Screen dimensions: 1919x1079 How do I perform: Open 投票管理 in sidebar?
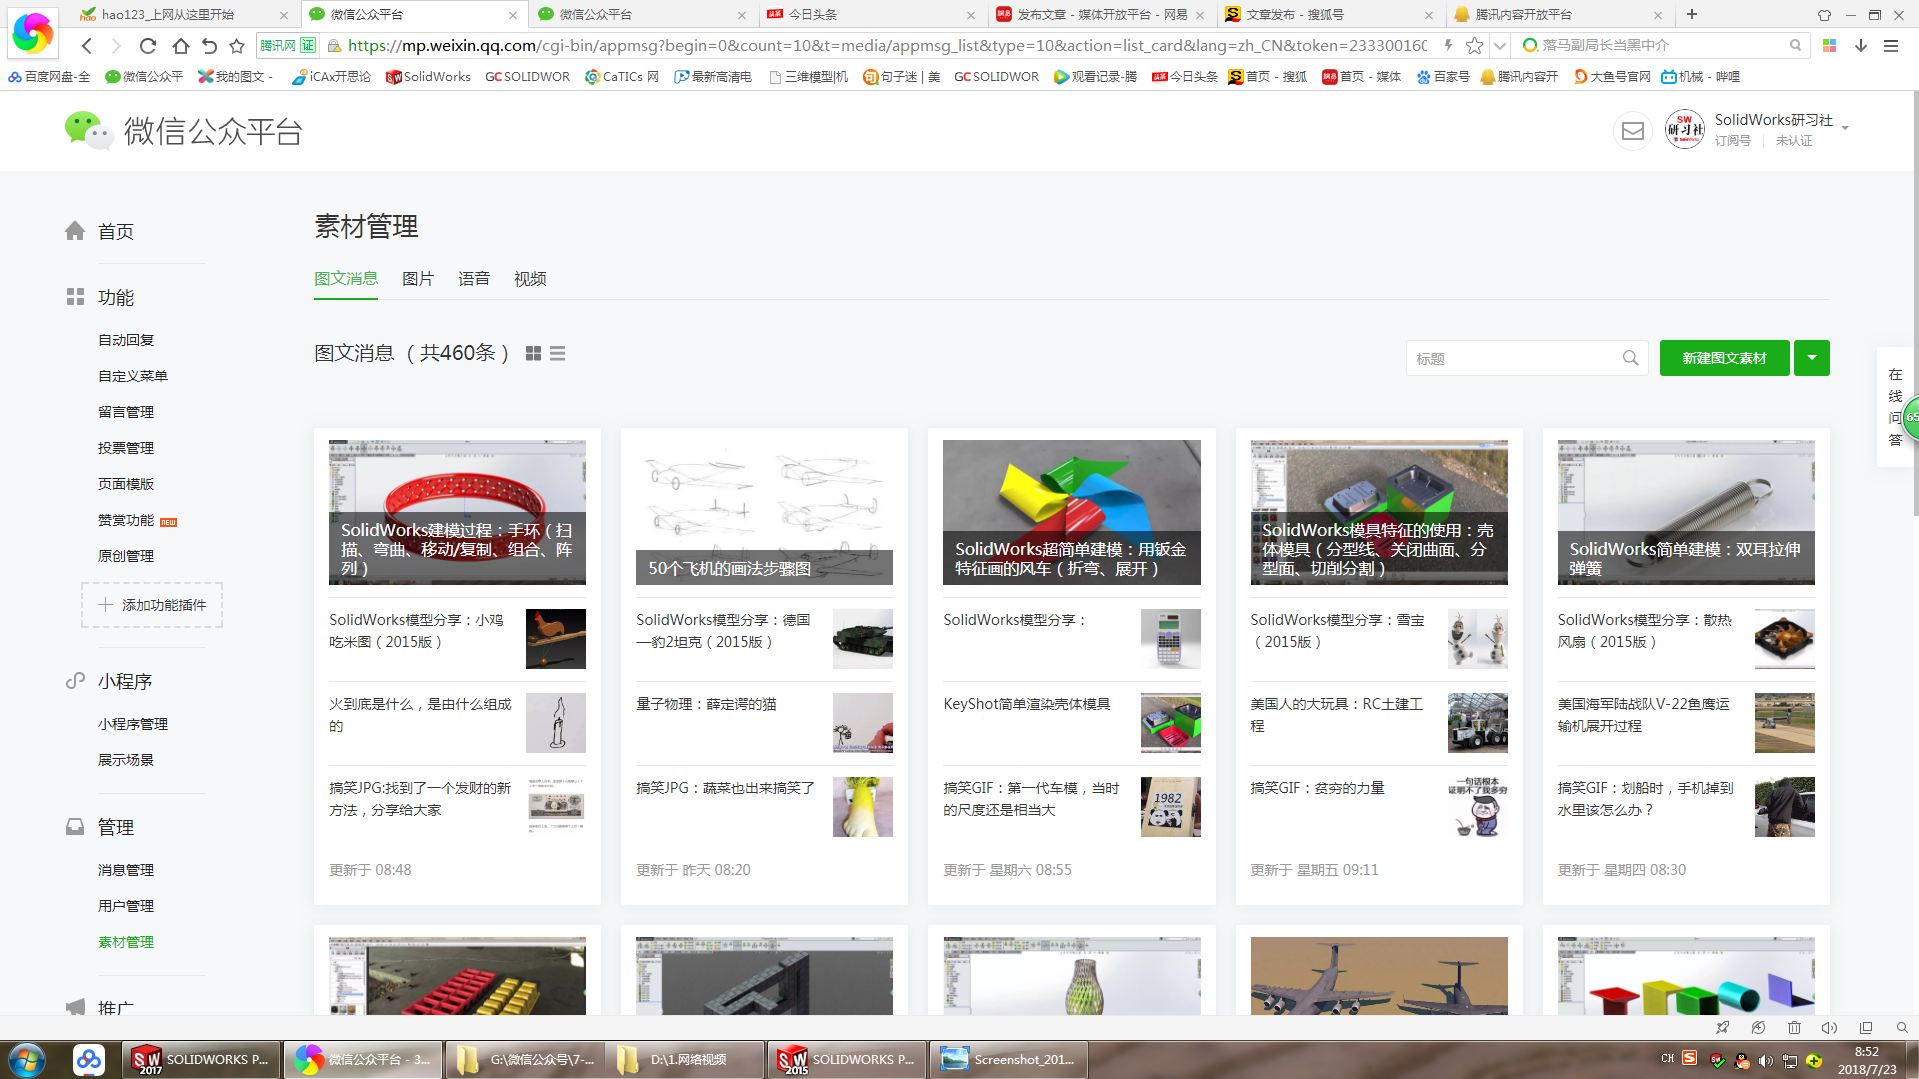[x=126, y=448]
